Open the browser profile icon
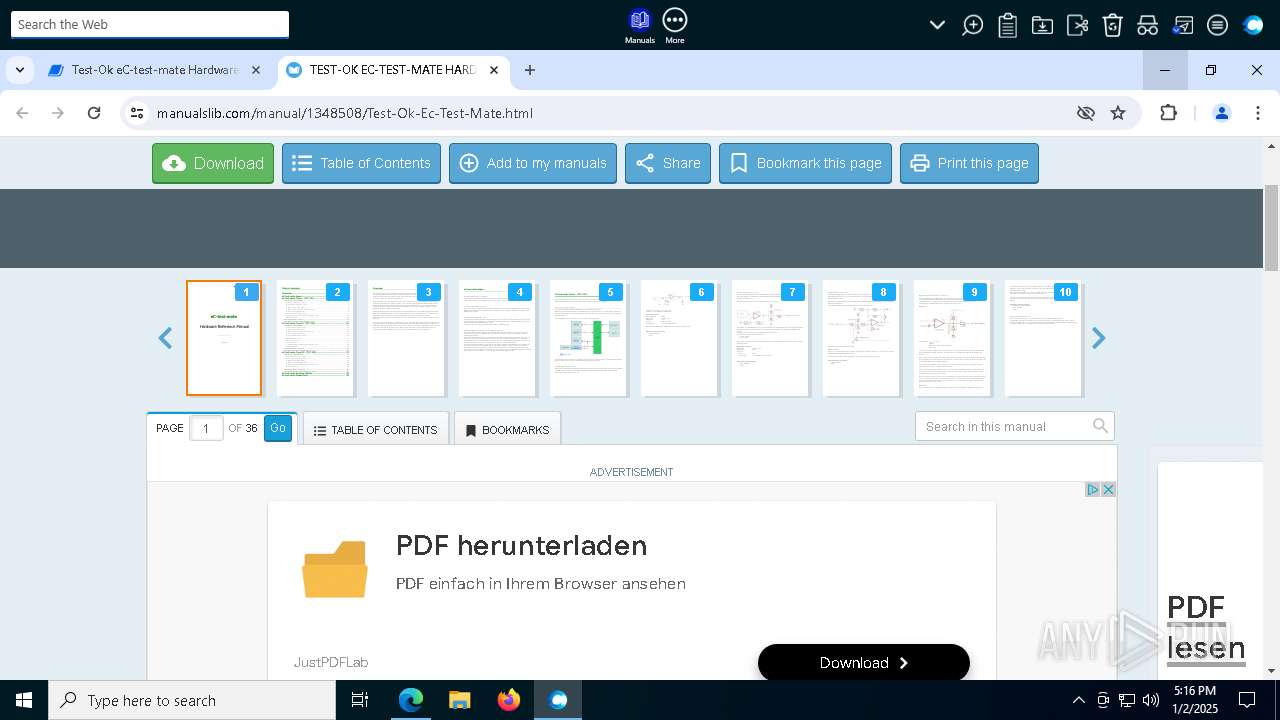This screenshot has height=720, width=1280. tap(1221, 113)
